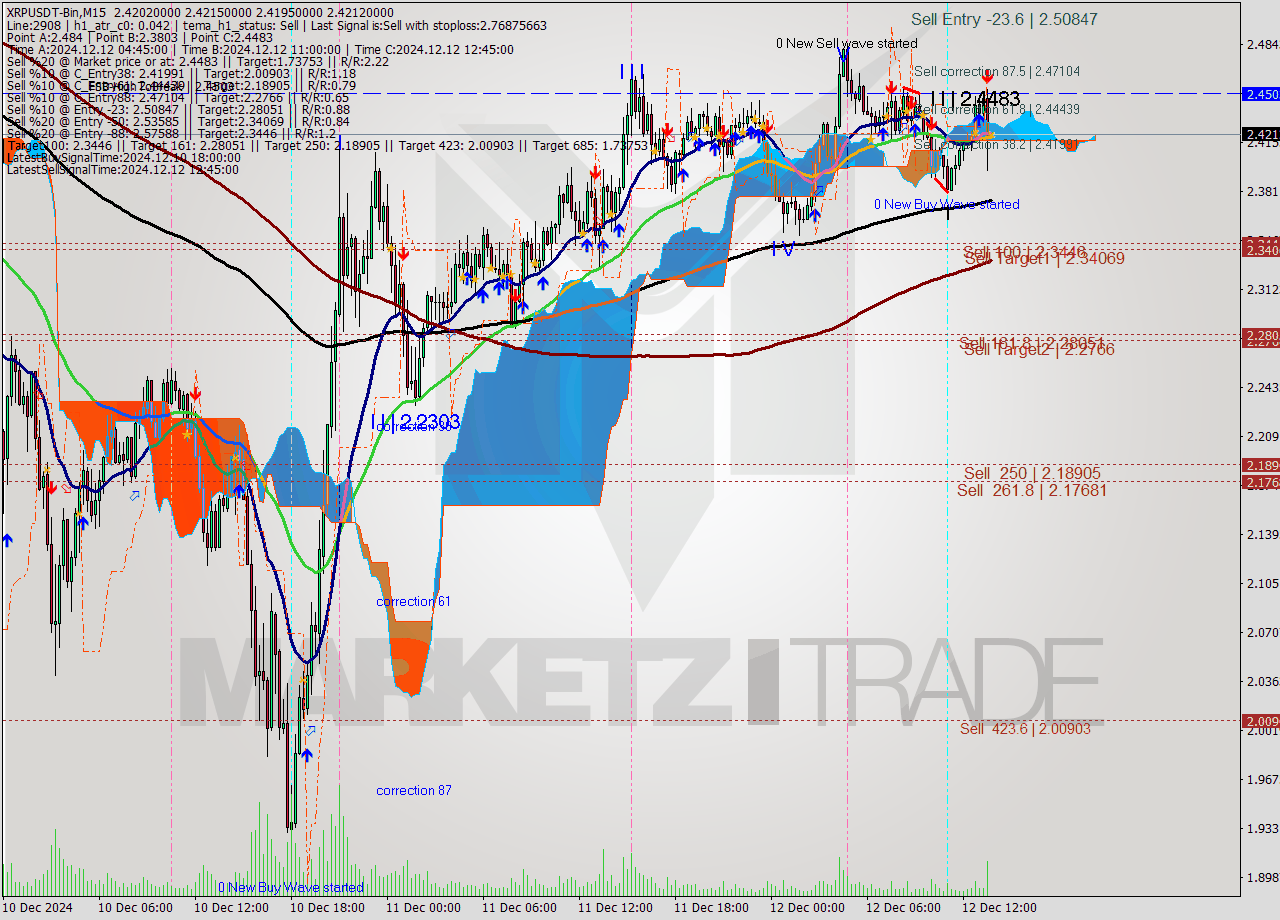Click the '11 Dec 12:00' time axis label

pos(615,908)
